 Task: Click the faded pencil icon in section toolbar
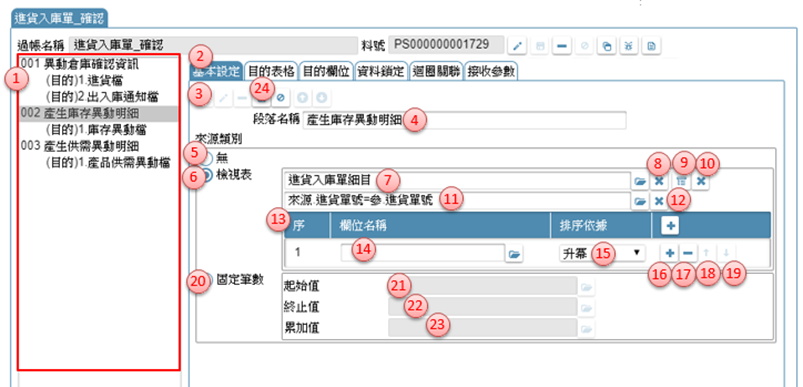(x=223, y=97)
